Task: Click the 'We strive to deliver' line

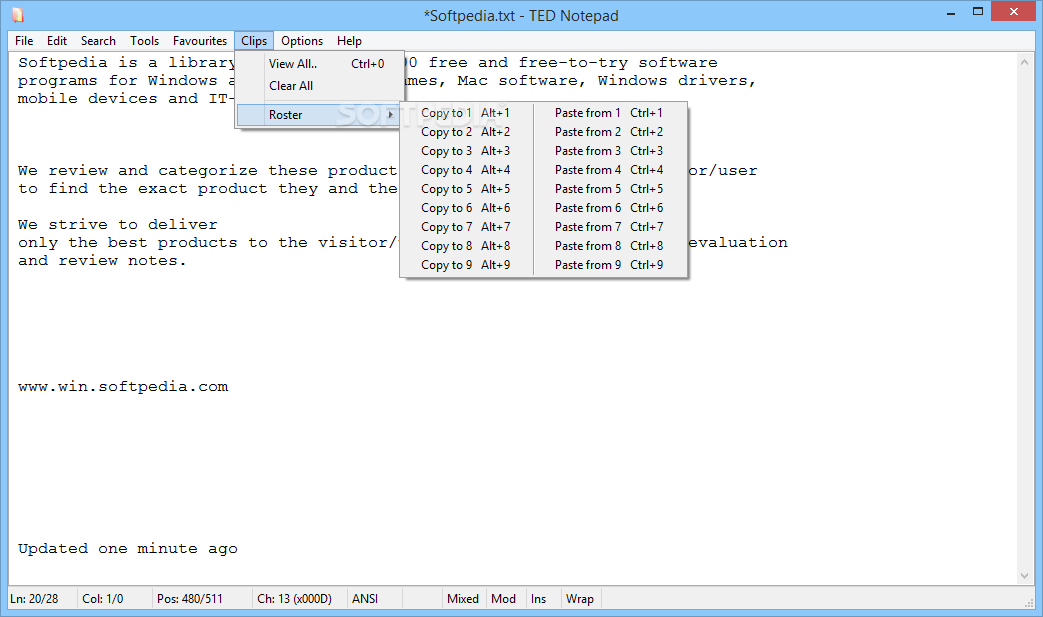Action: [x=118, y=225]
